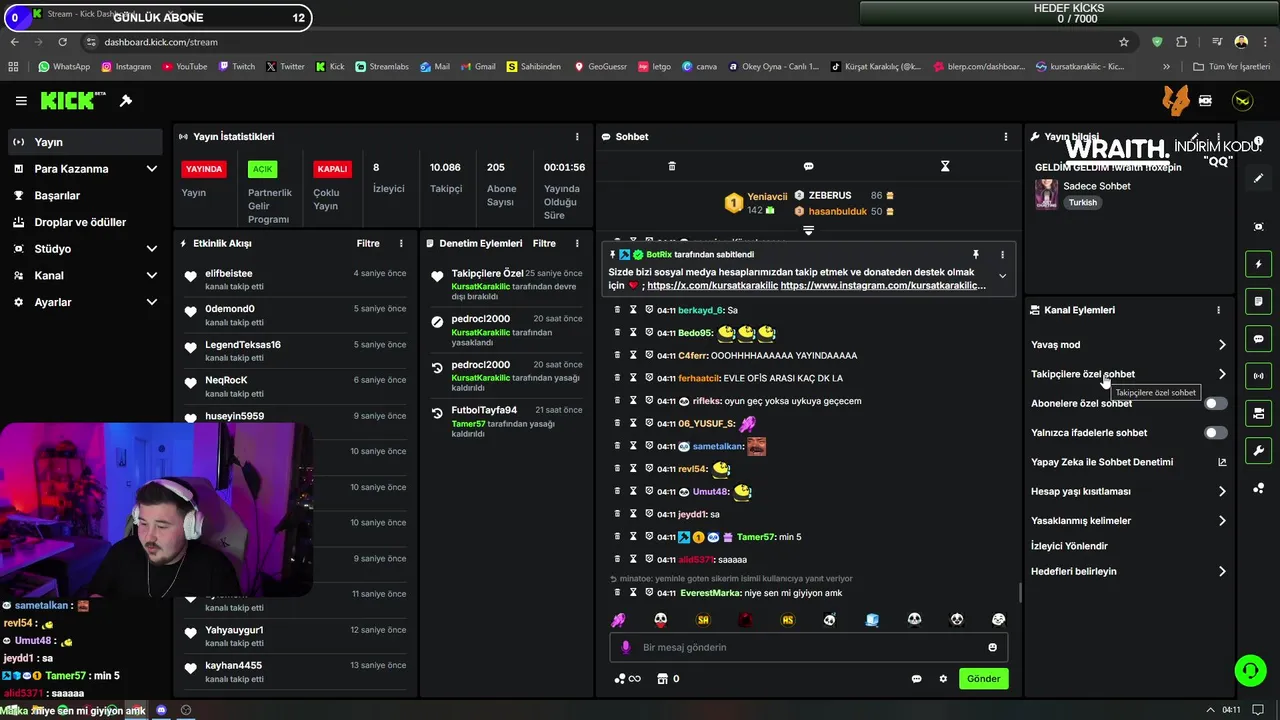The width and height of the screenshot is (1280, 720).
Task: Open the Yavaş mod options arrow
Action: 1222,345
